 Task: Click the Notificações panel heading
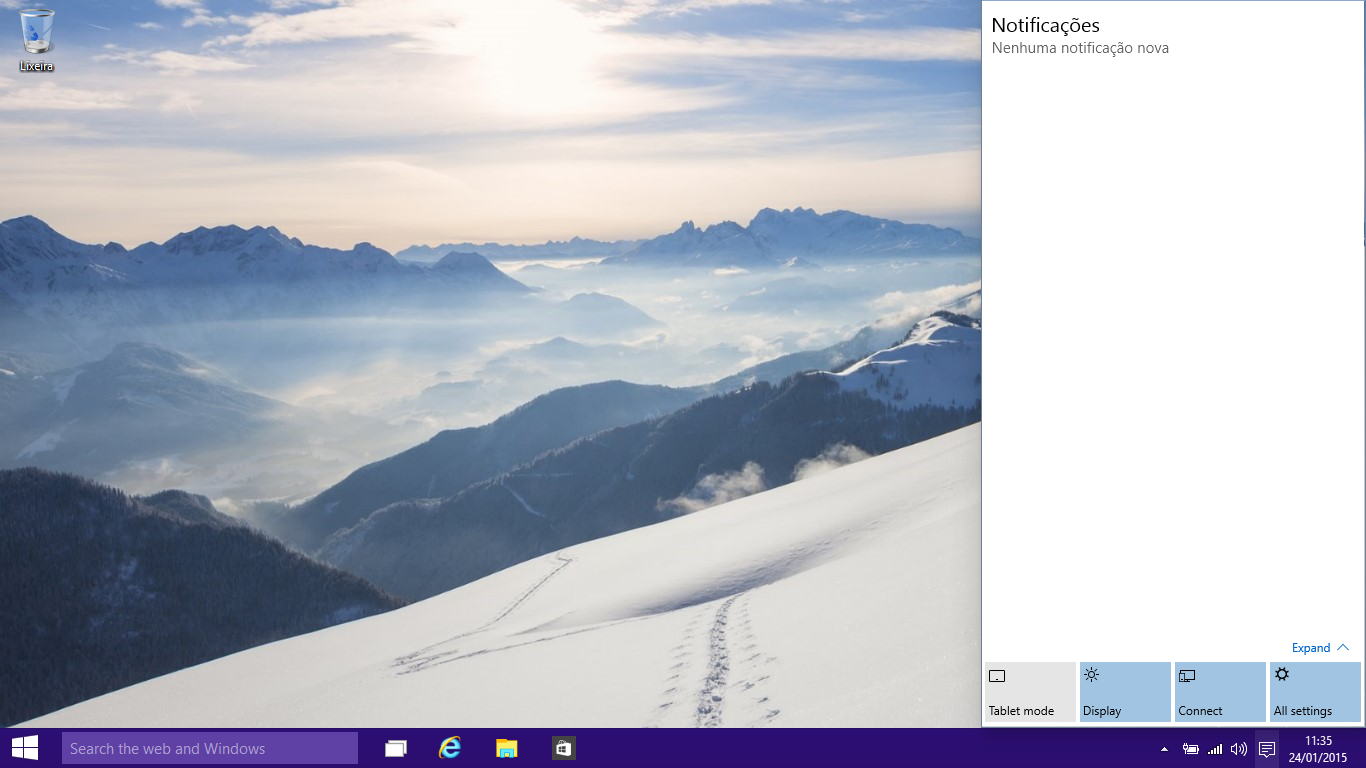(x=1045, y=25)
